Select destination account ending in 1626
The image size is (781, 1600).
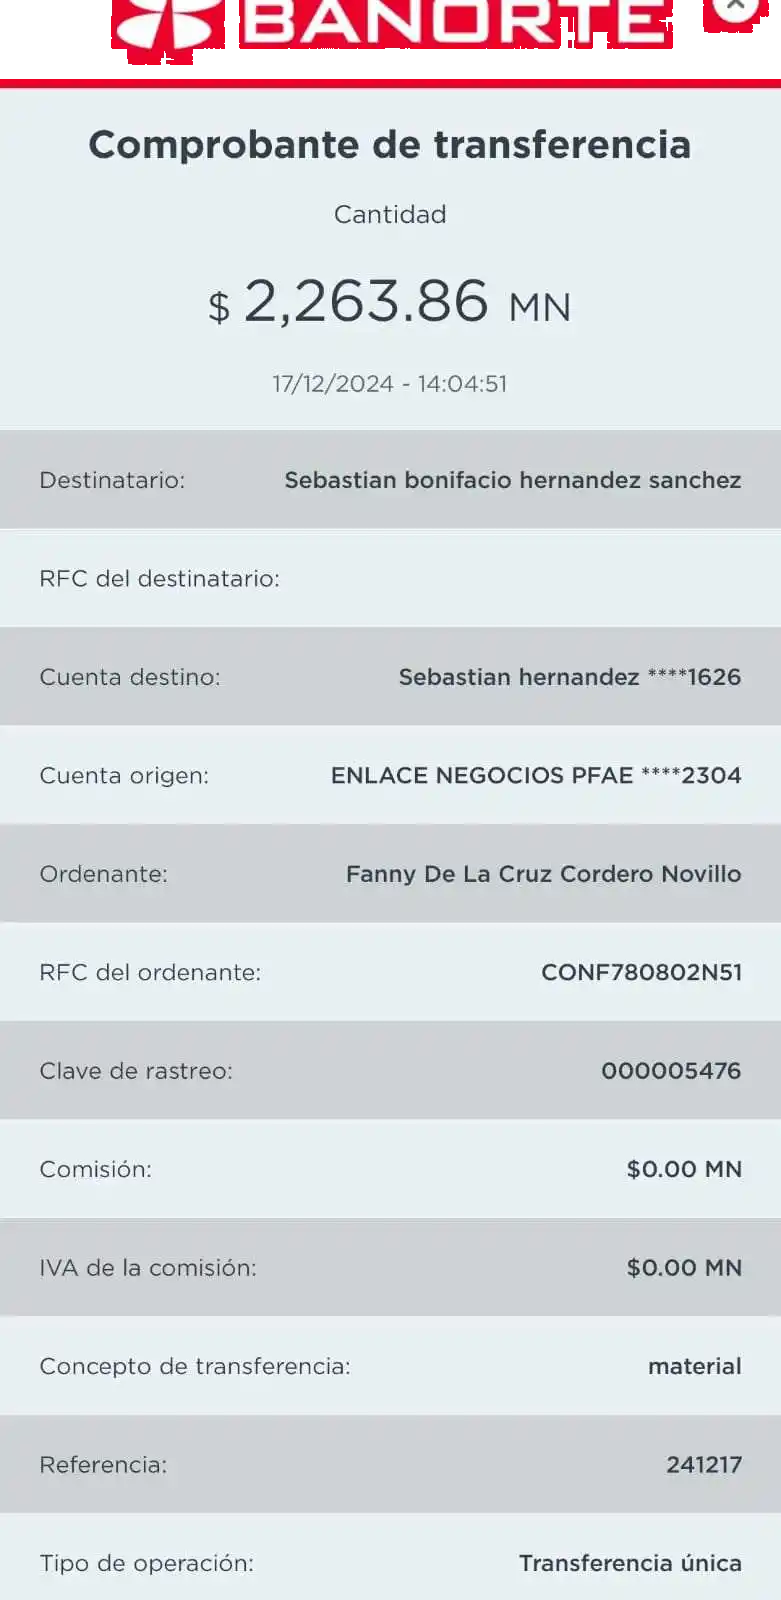pyautogui.click(x=569, y=677)
